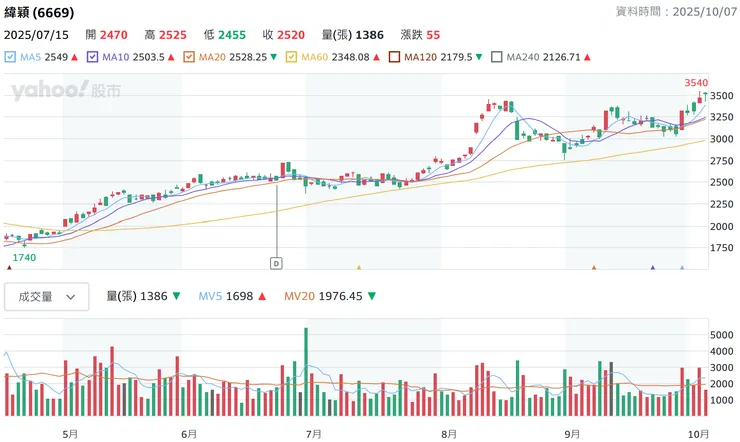Click the light blue triangle marker near October
740x442 pixels.
[x=683, y=268]
